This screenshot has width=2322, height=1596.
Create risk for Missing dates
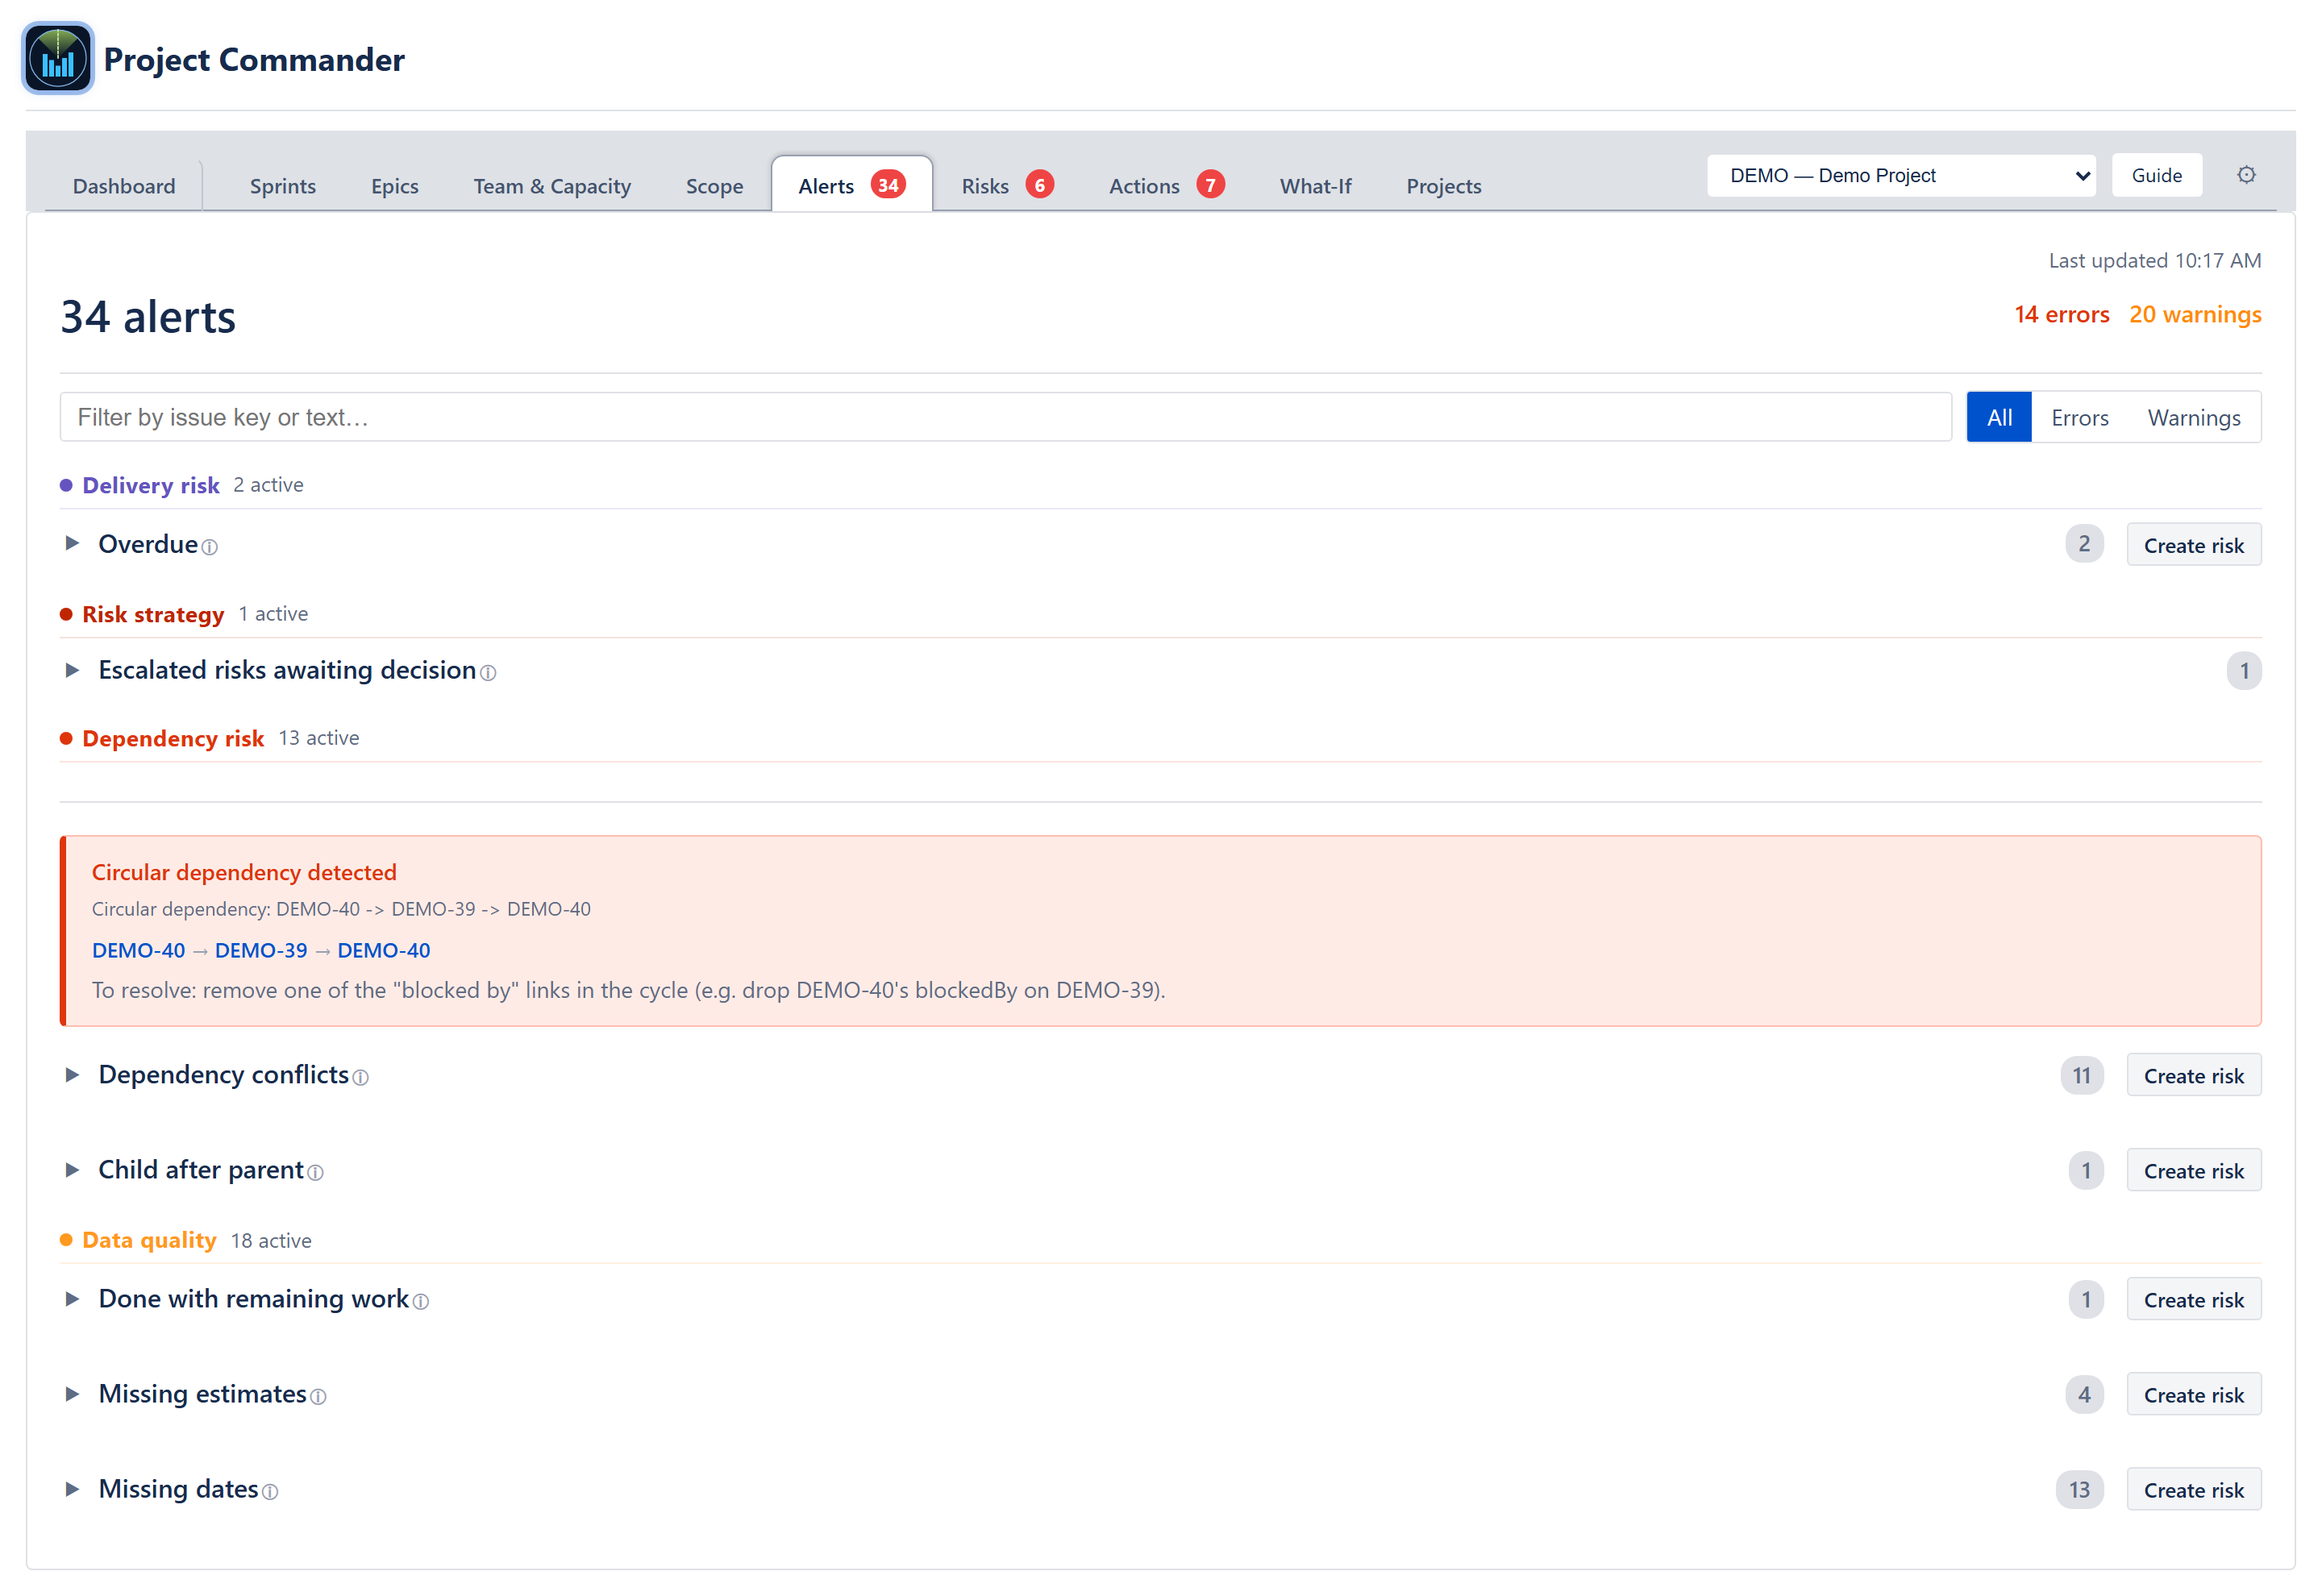[x=2193, y=1490]
